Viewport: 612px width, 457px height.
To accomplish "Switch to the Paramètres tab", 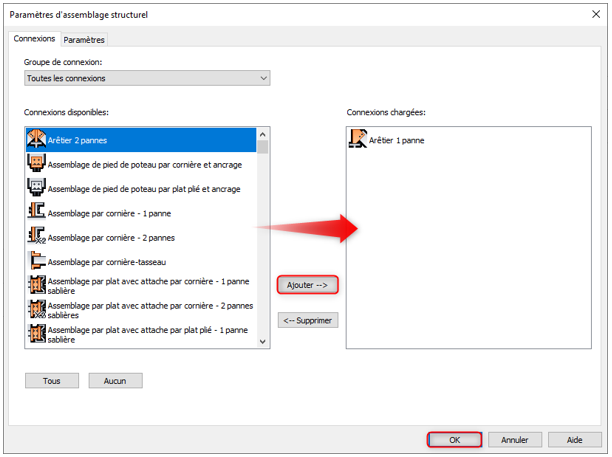I will pos(84,39).
